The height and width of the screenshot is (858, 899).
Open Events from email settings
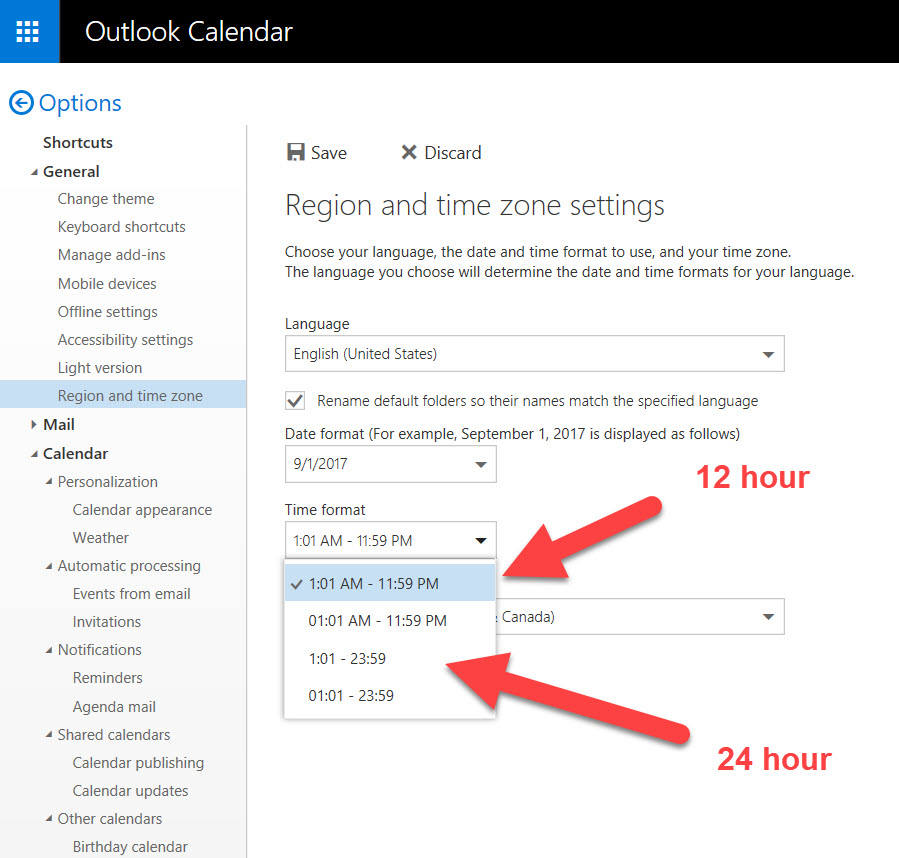click(131, 594)
